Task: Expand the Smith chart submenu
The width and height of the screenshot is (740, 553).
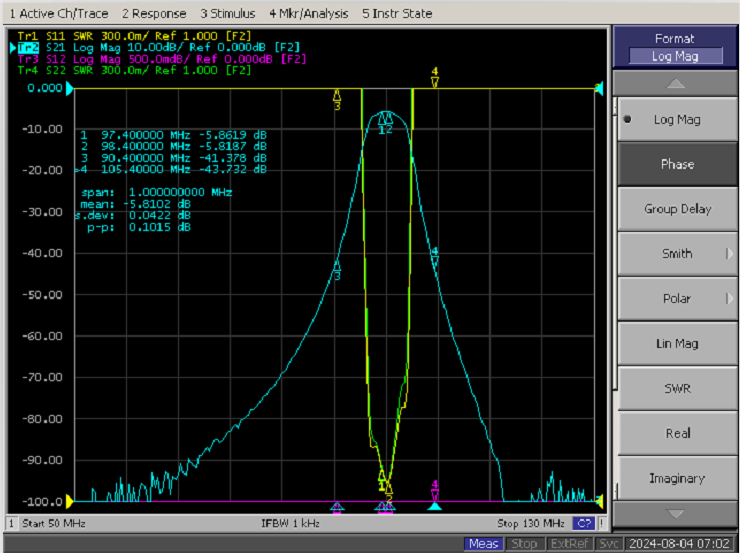Action: (677, 254)
